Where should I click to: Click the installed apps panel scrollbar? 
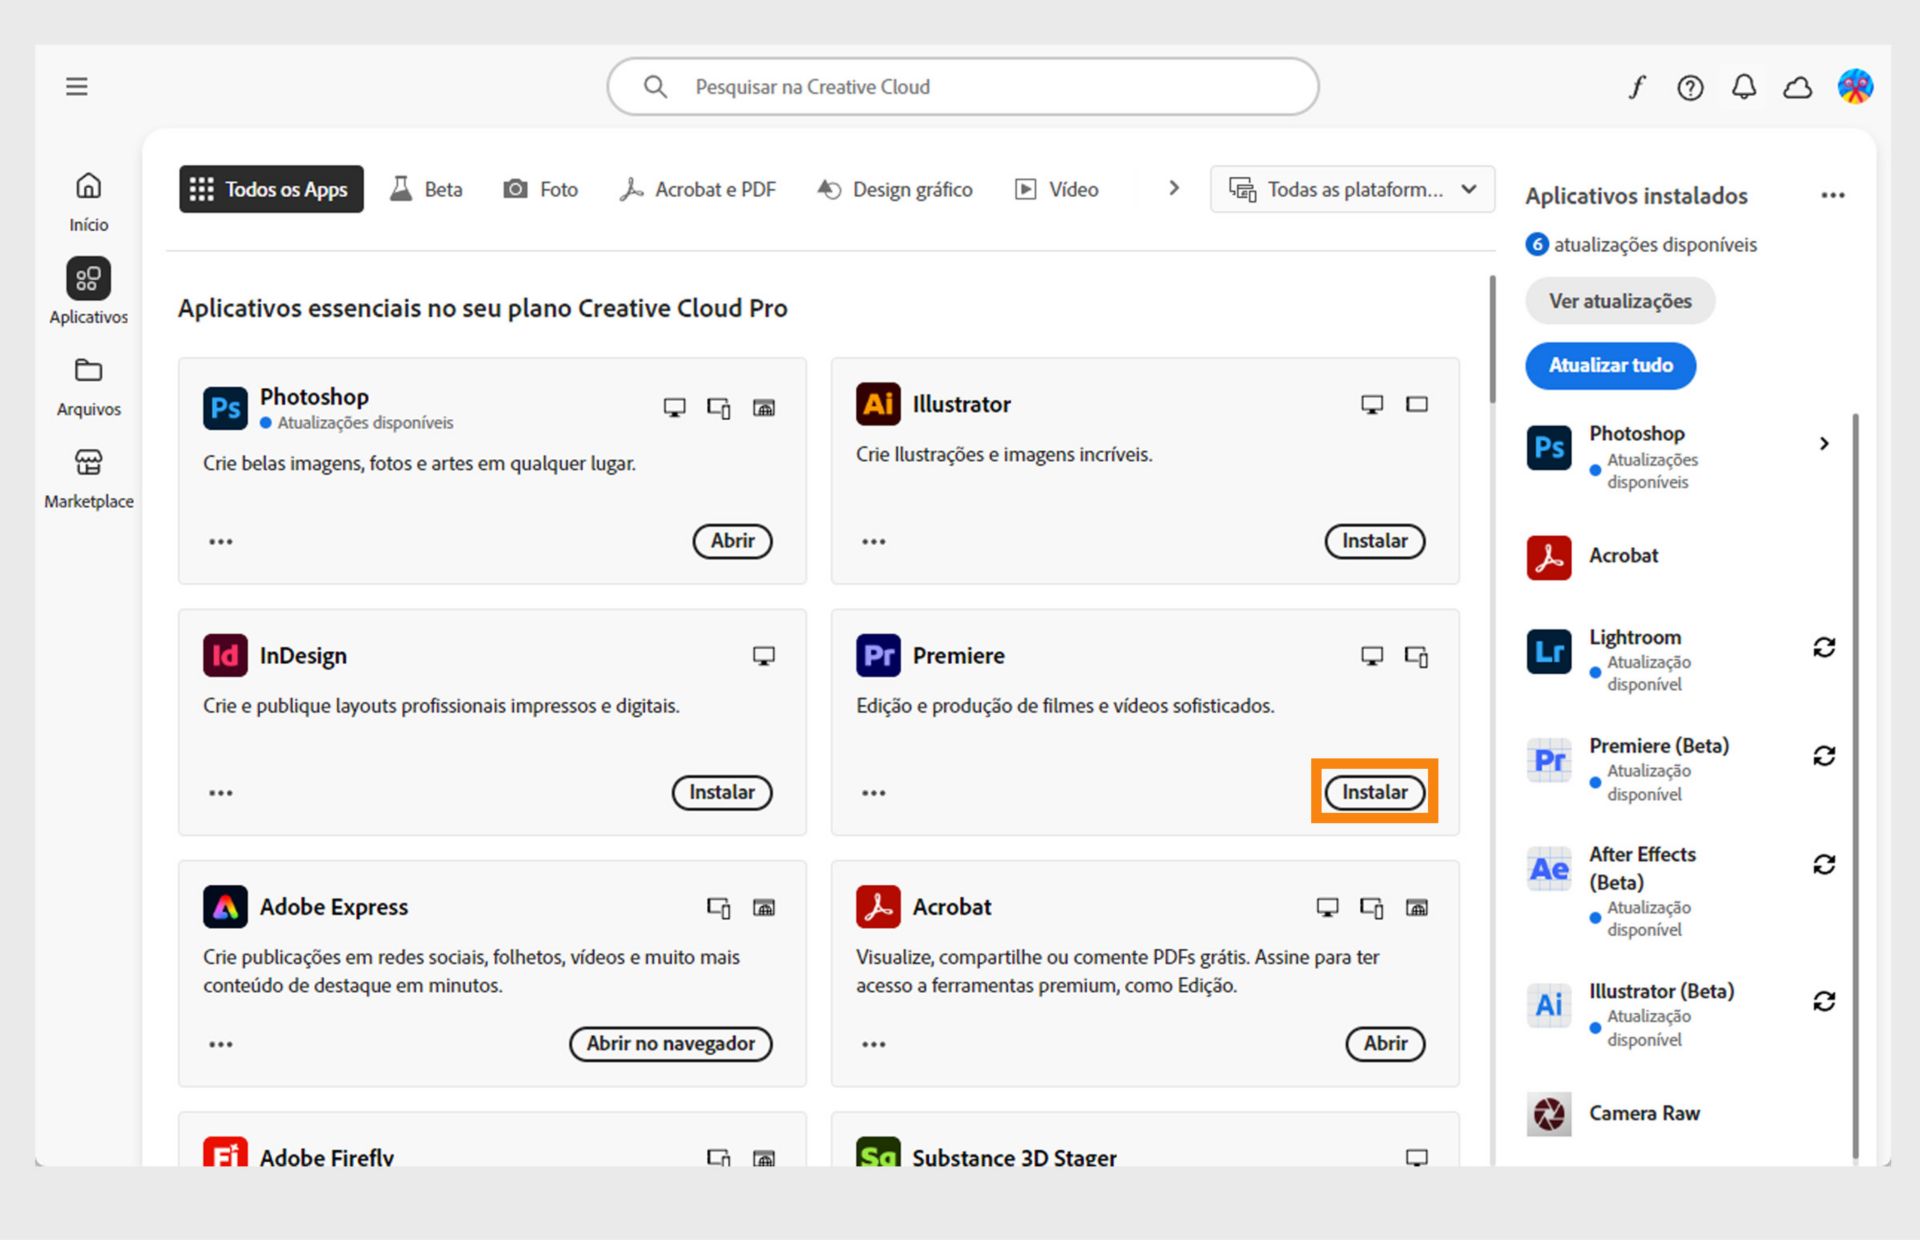pyautogui.click(x=1856, y=785)
